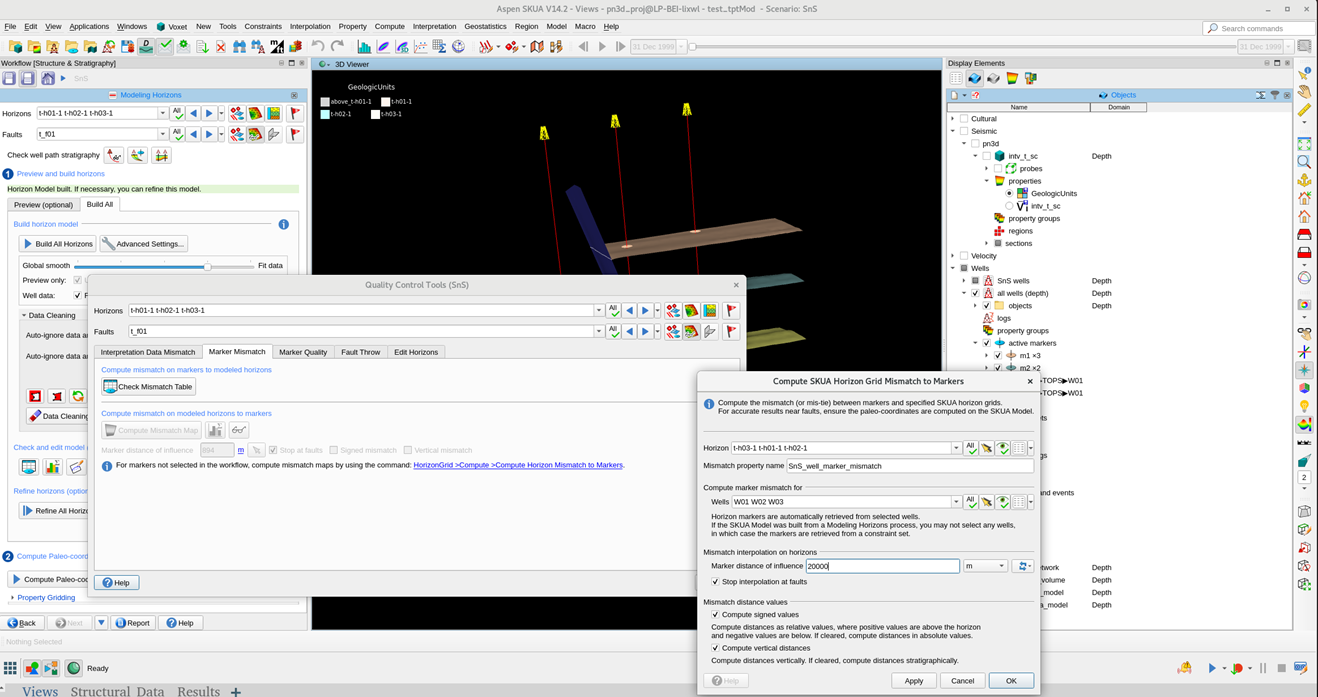Click the Build All Horizons button
Image resolution: width=1318 pixels, height=697 pixels.
[x=58, y=244]
